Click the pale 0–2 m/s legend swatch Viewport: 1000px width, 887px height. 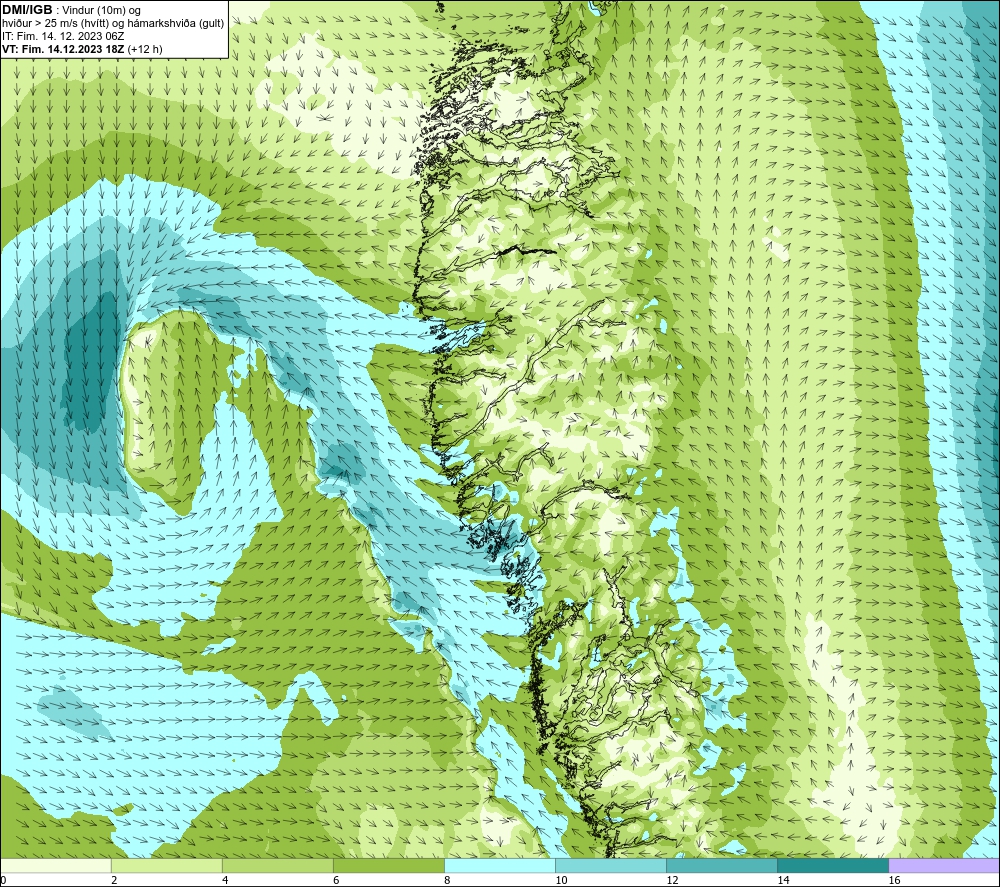56,865
